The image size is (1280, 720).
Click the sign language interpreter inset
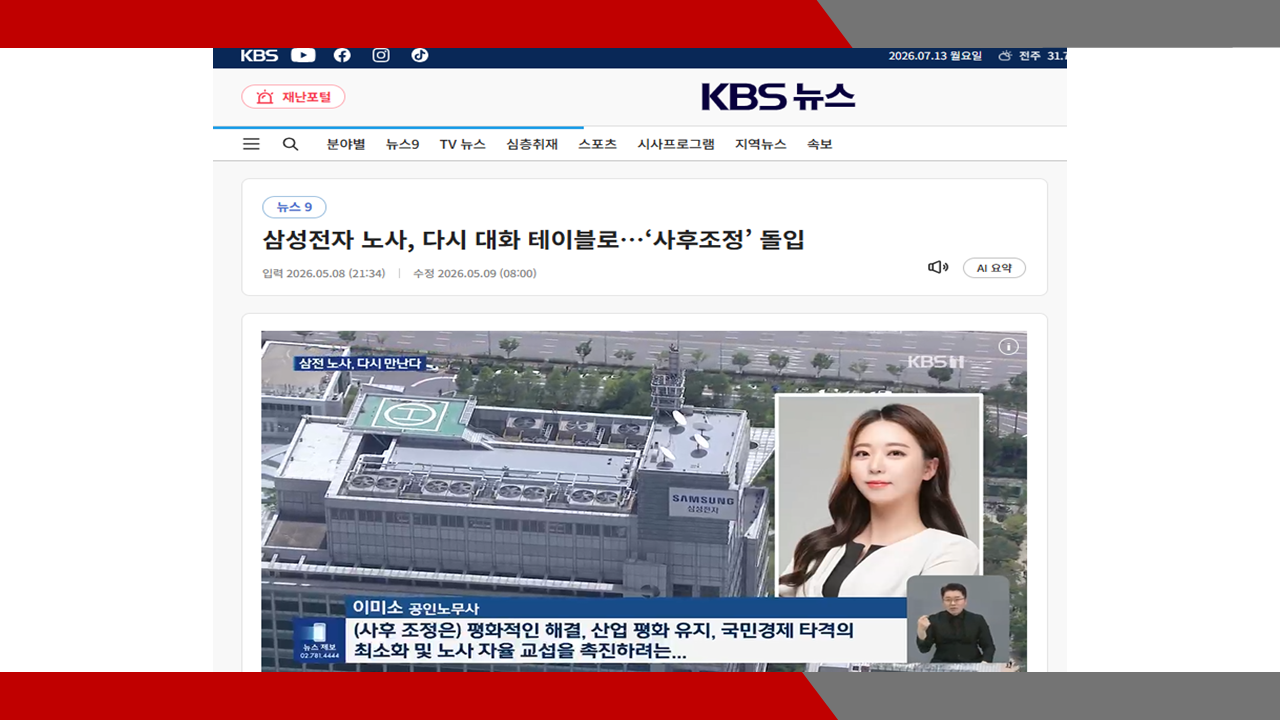958,620
